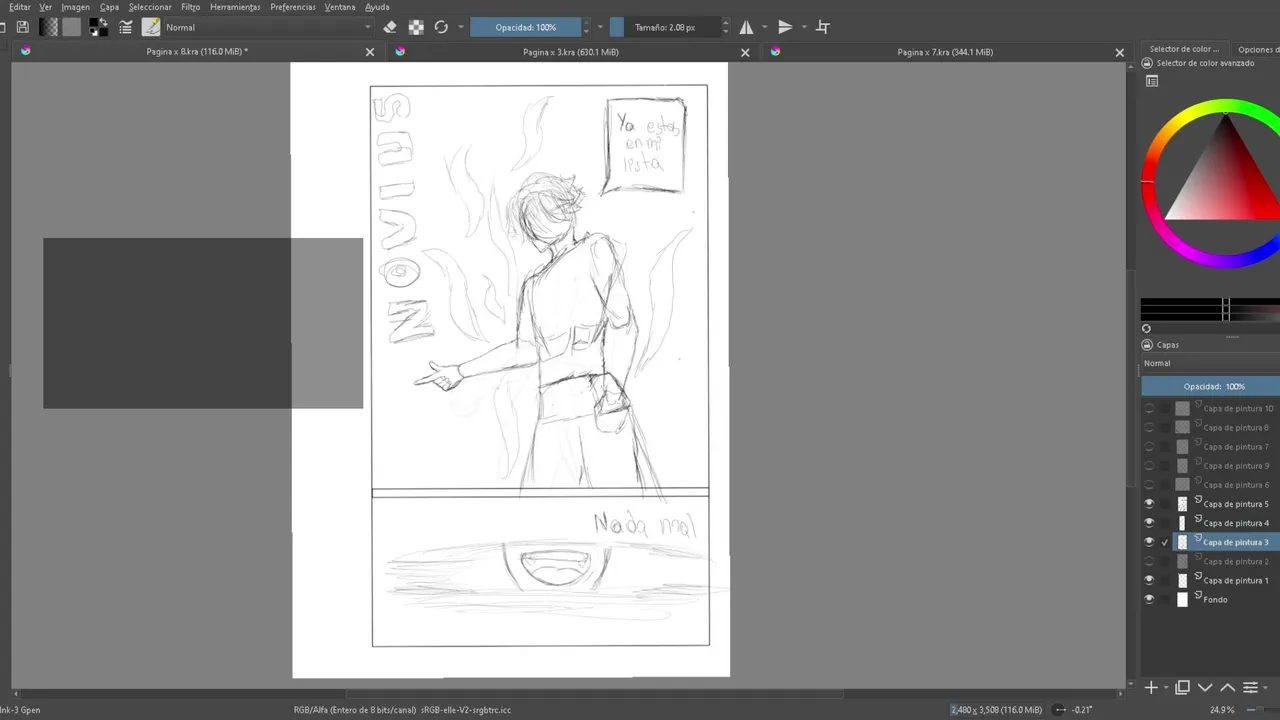
Task: Switch to Selector de color docker tab
Action: pyautogui.click(x=1184, y=49)
